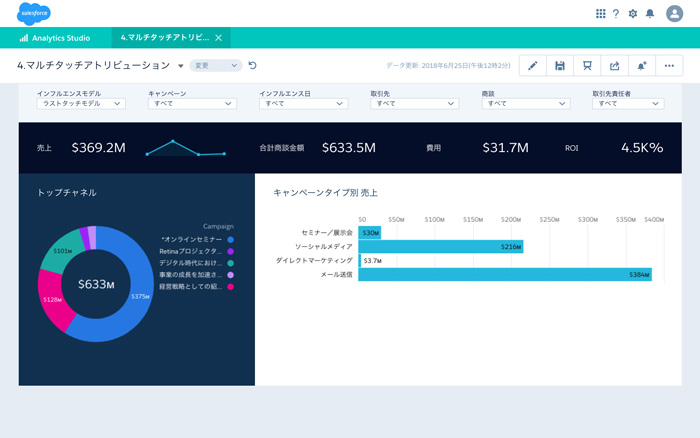Viewport: 700px width, 438px height.
Task: Save the dashboard with floppy disk icon
Action: [x=560, y=66]
